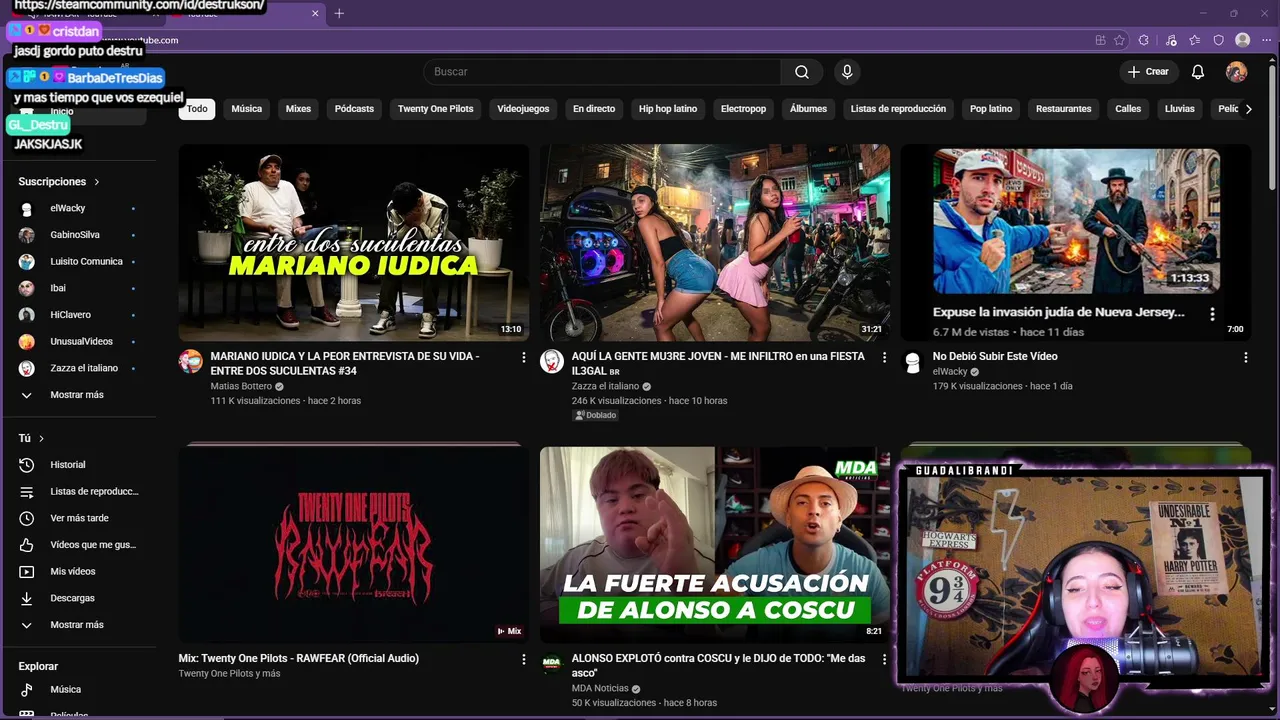Open the browser three-dot settings menu
Image resolution: width=1280 pixels, height=720 pixels.
pyautogui.click(x=1266, y=40)
